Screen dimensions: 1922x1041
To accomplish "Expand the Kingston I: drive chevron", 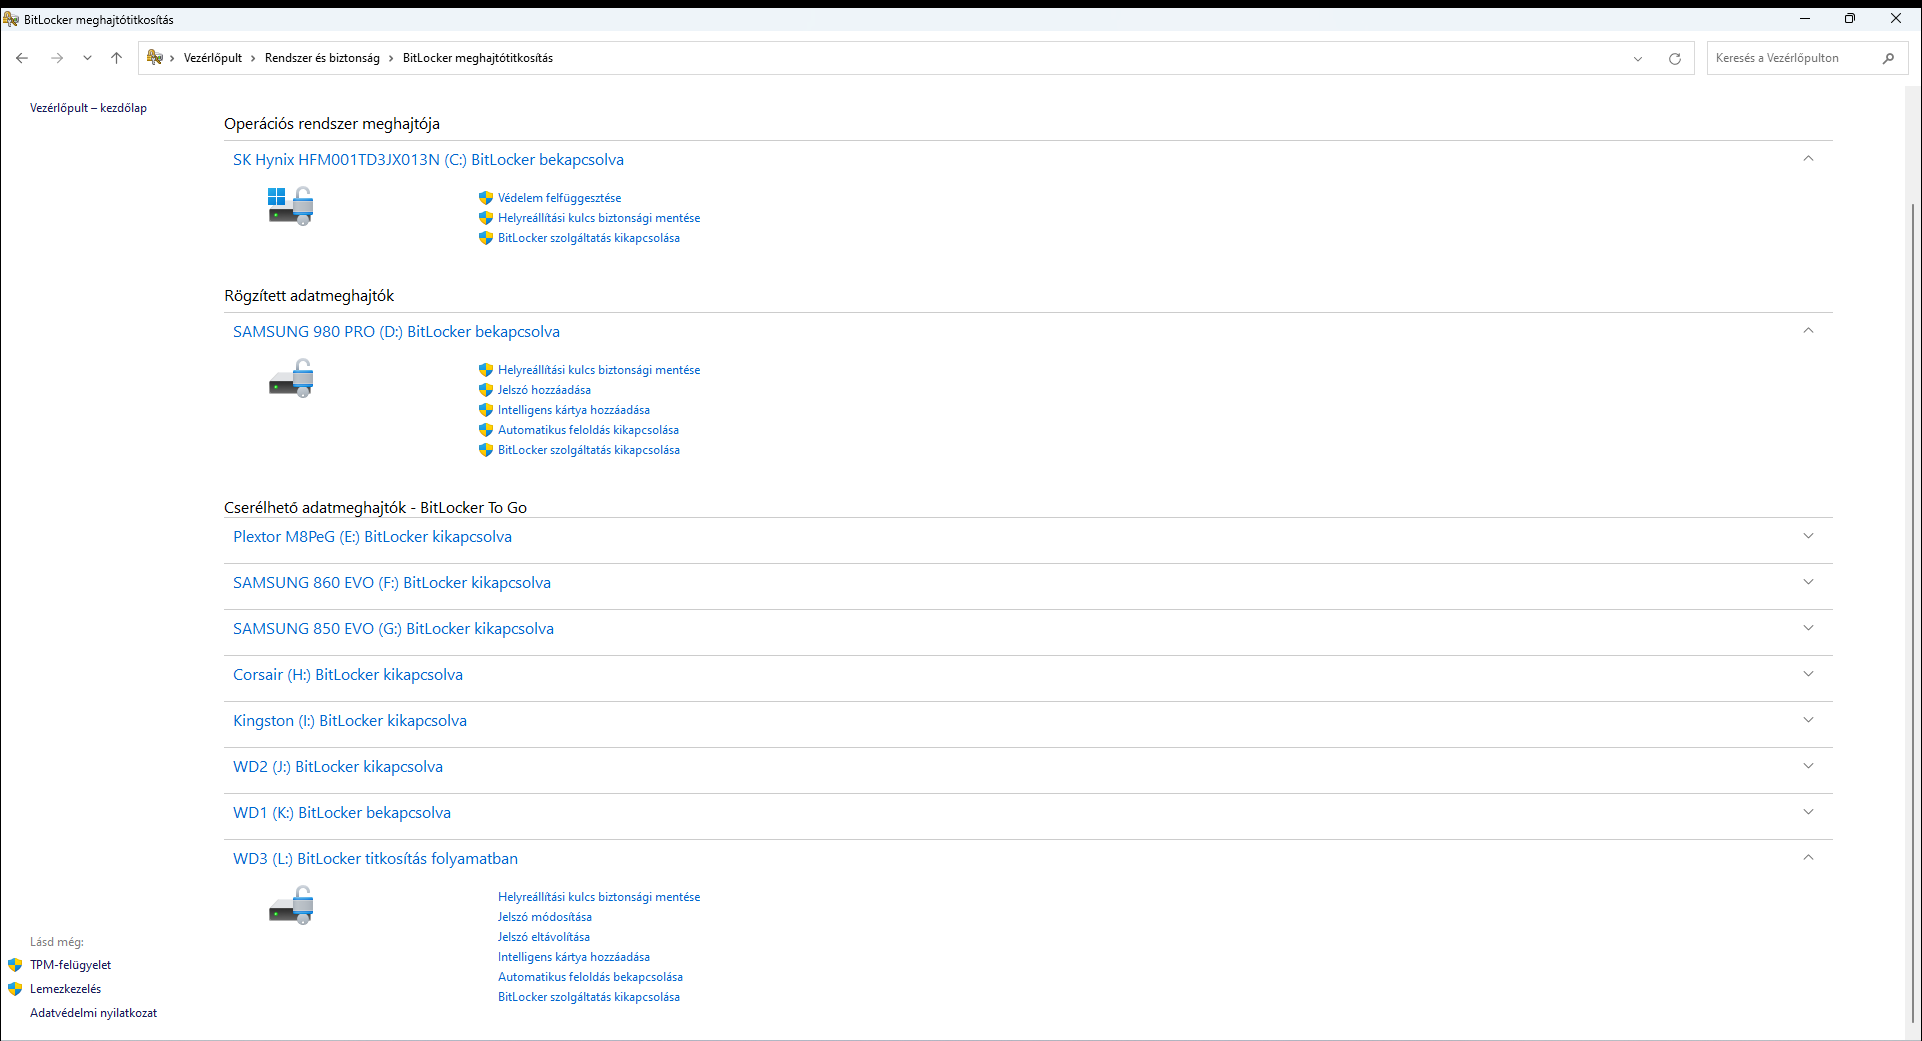I will (1808, 720).
